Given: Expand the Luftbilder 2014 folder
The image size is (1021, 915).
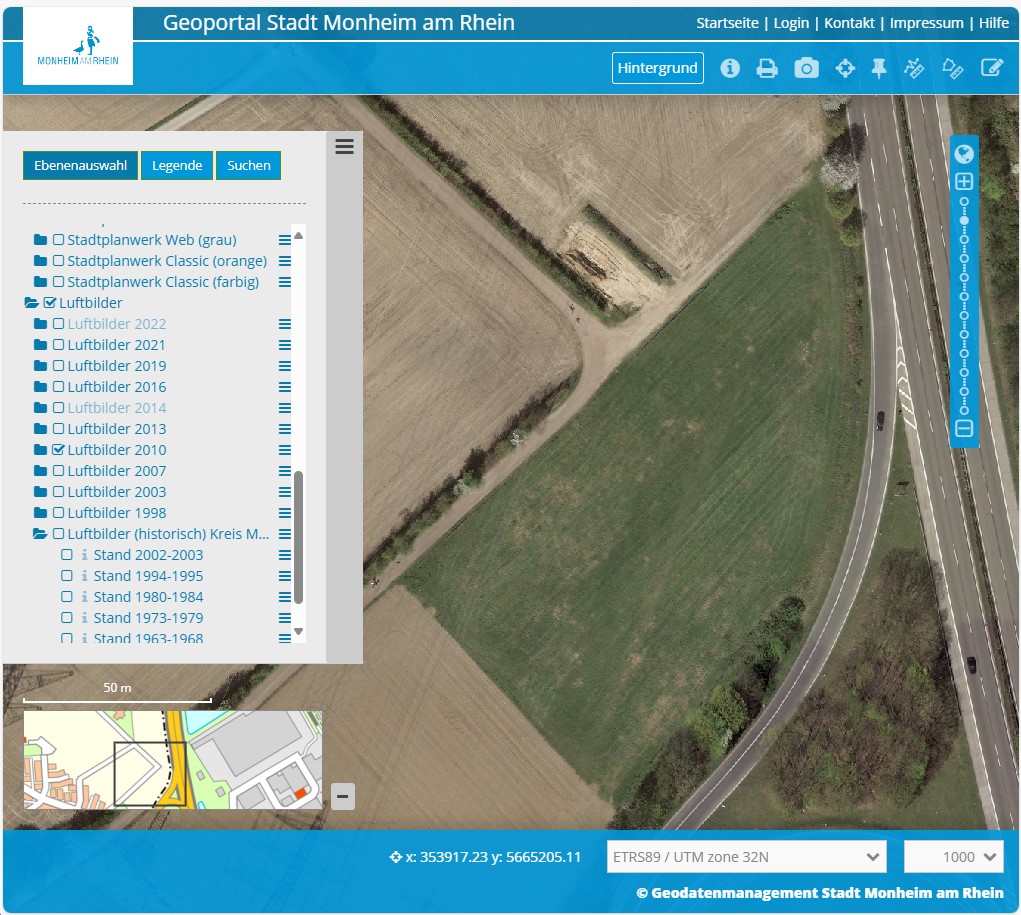Looking at the screenshot, I should pyautogui.click(x=40, y=408).
